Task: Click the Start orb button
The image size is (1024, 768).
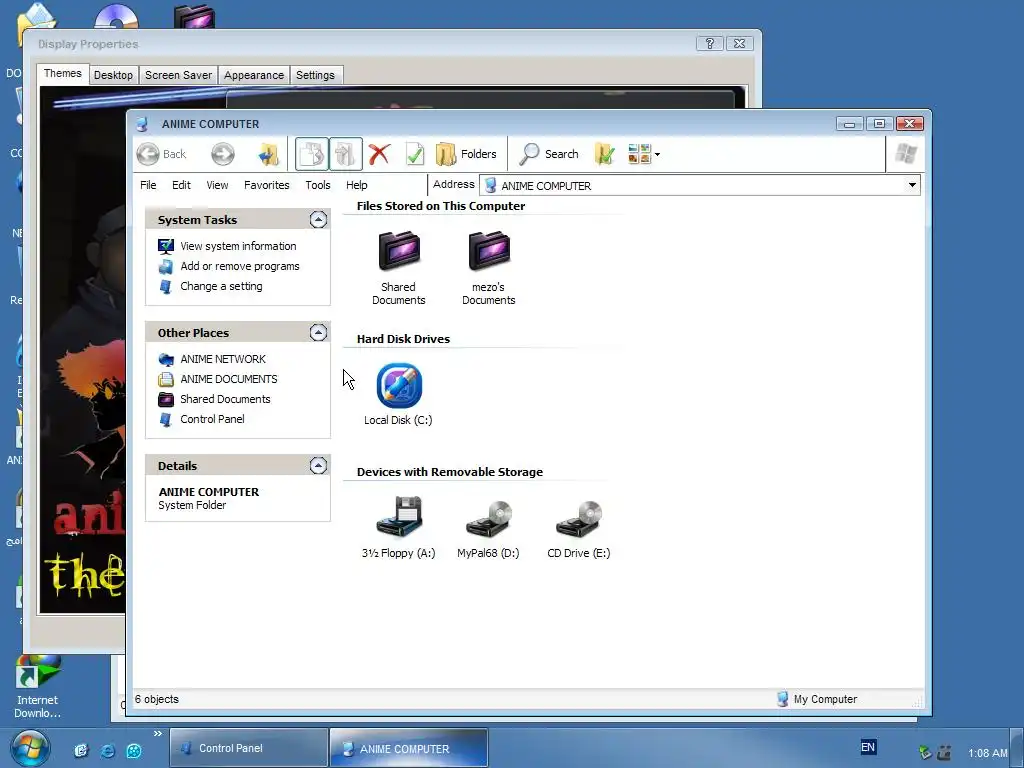Action: [29, 748]
